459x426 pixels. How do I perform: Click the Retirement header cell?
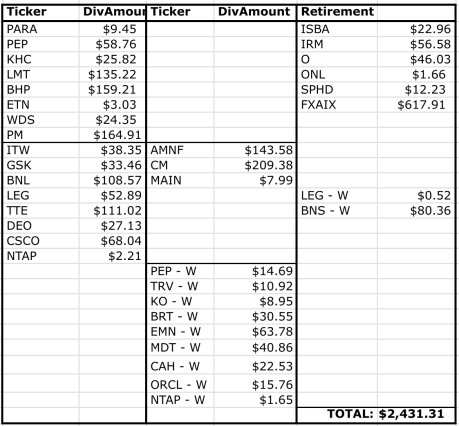coord(337,12)
